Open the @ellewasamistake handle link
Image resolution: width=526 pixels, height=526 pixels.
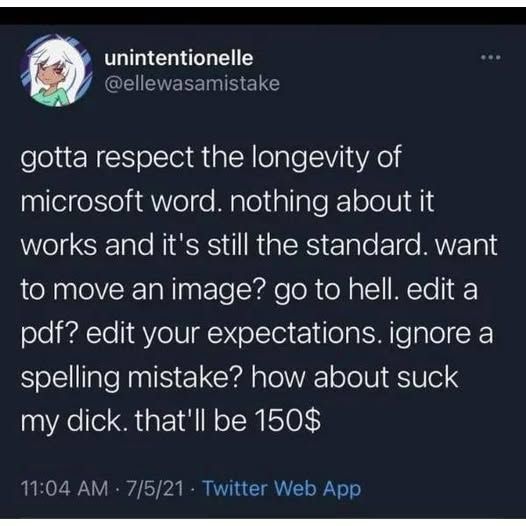192,84
